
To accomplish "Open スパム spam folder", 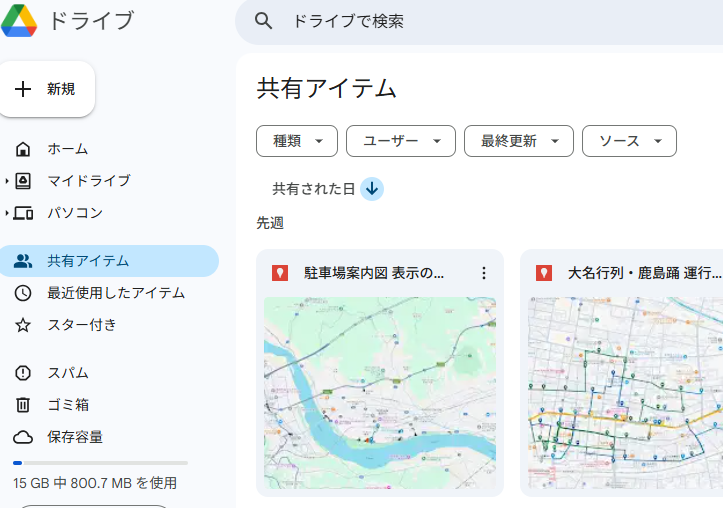I will click(x=67, y=373).
